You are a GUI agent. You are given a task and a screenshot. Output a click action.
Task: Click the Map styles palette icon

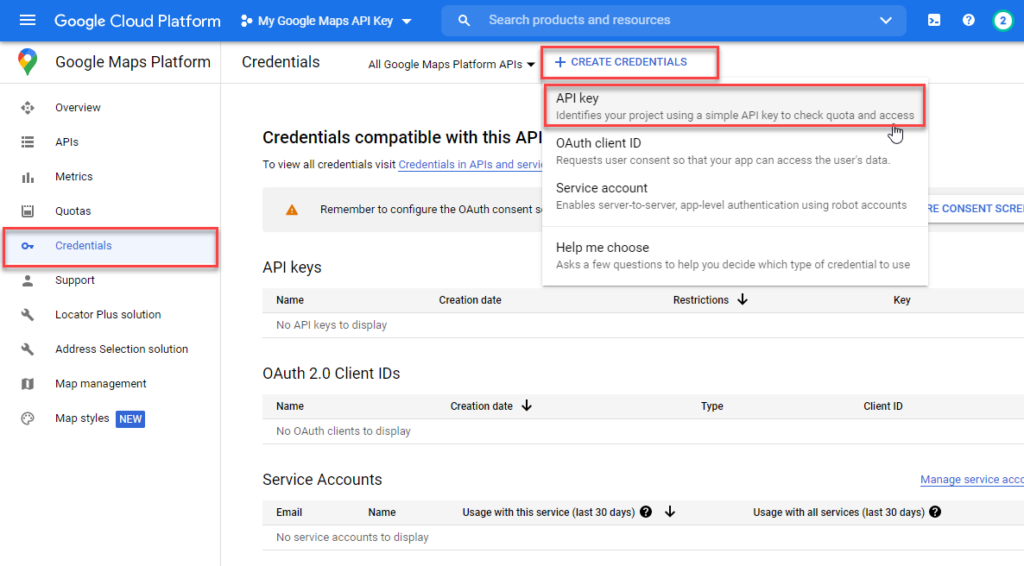click(x=28, y=419)
